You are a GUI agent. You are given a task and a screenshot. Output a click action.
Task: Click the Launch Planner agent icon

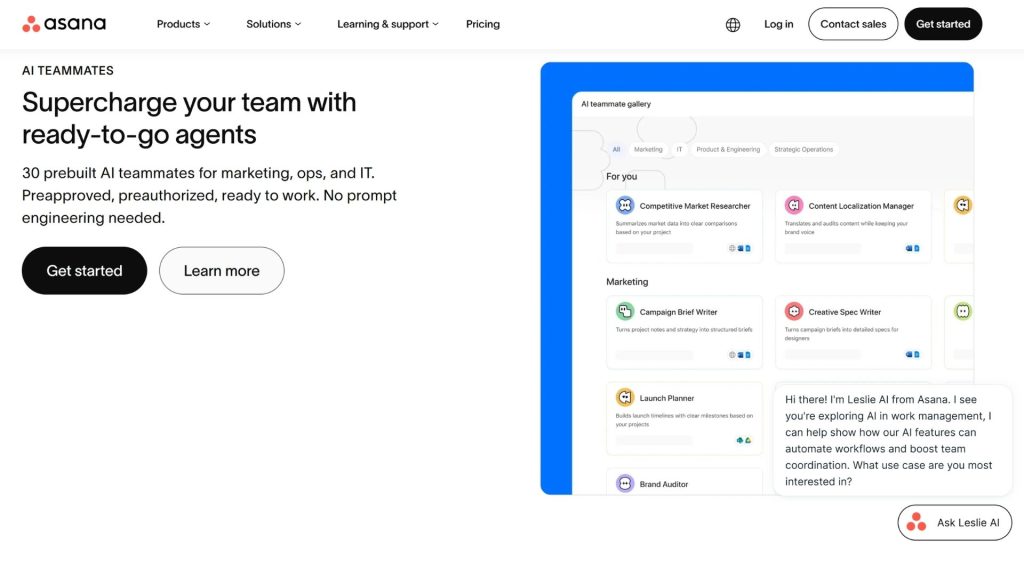point(625,397)
